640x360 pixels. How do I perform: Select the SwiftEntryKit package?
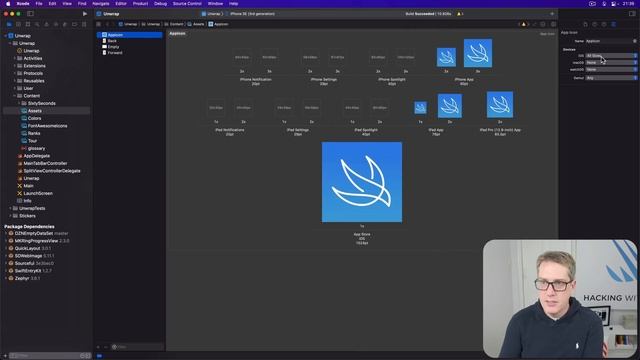tap(28, 271)
